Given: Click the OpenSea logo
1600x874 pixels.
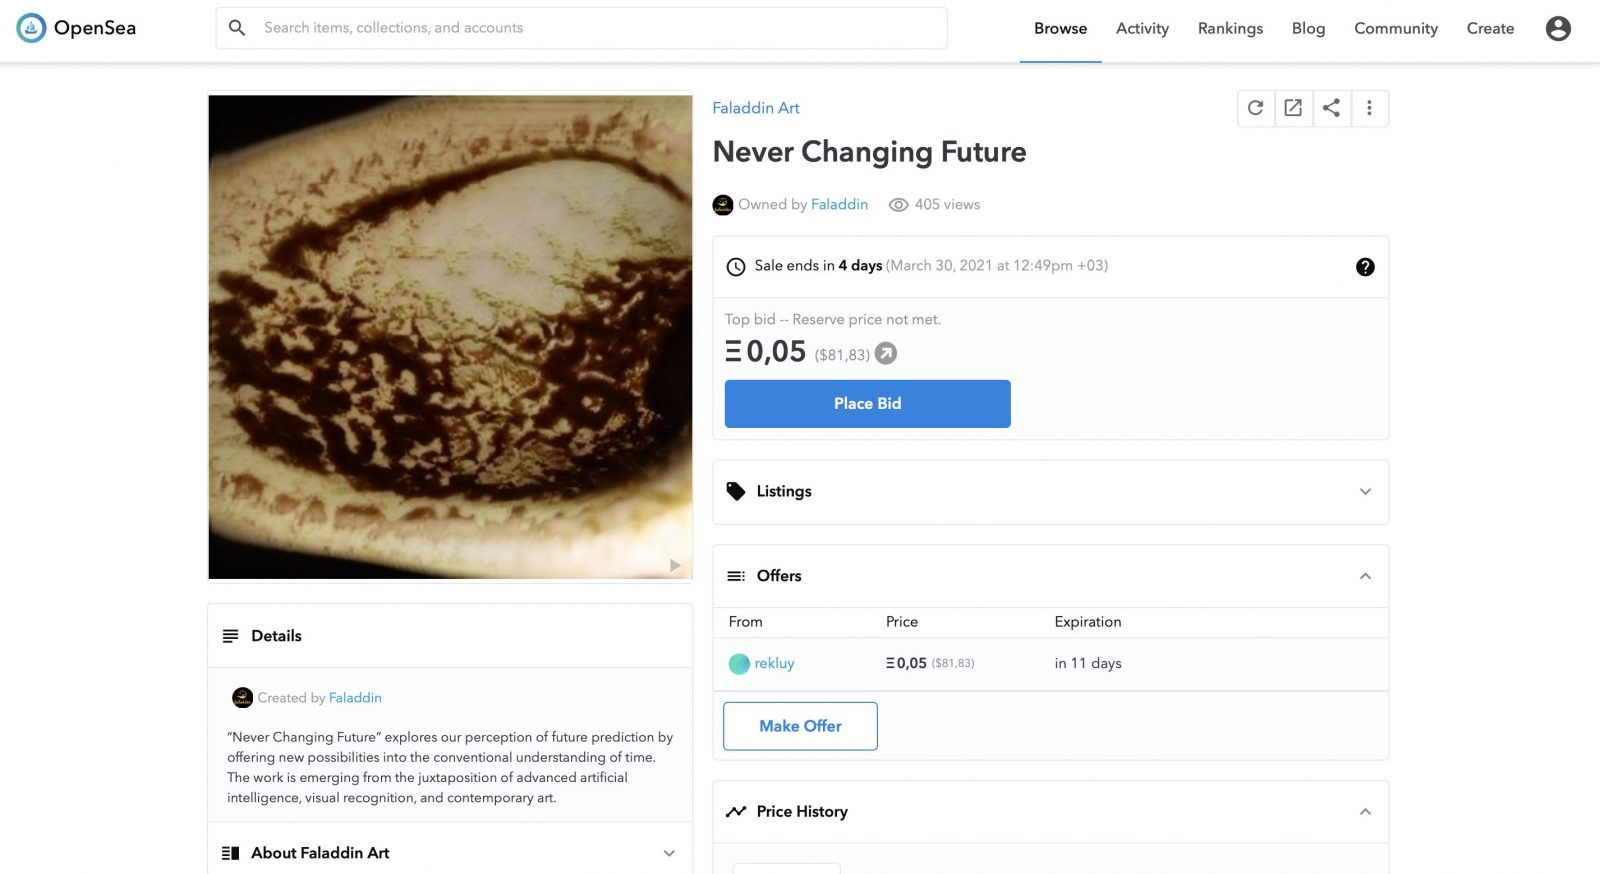Looking at the screenshot, I should coord(76,28).
